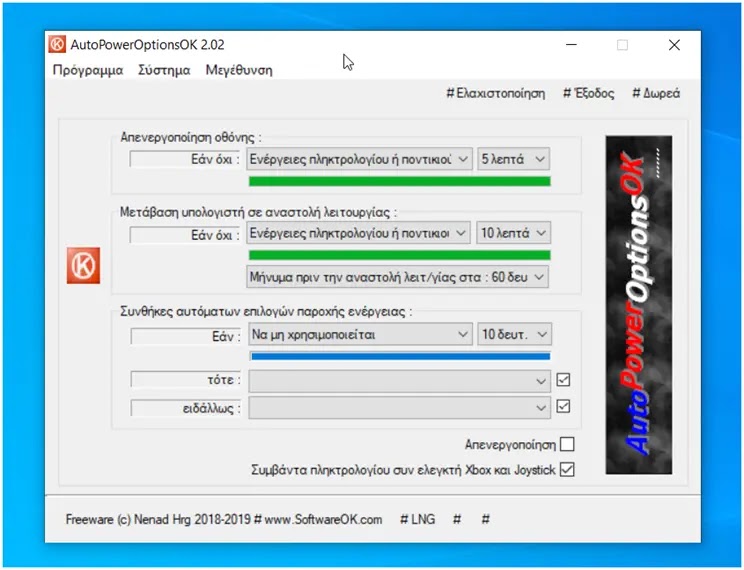744x570 pixels.
Task: Click the Εάν όχι field under Μετάβαση υπολογιστή
Action: coord(185,234)
